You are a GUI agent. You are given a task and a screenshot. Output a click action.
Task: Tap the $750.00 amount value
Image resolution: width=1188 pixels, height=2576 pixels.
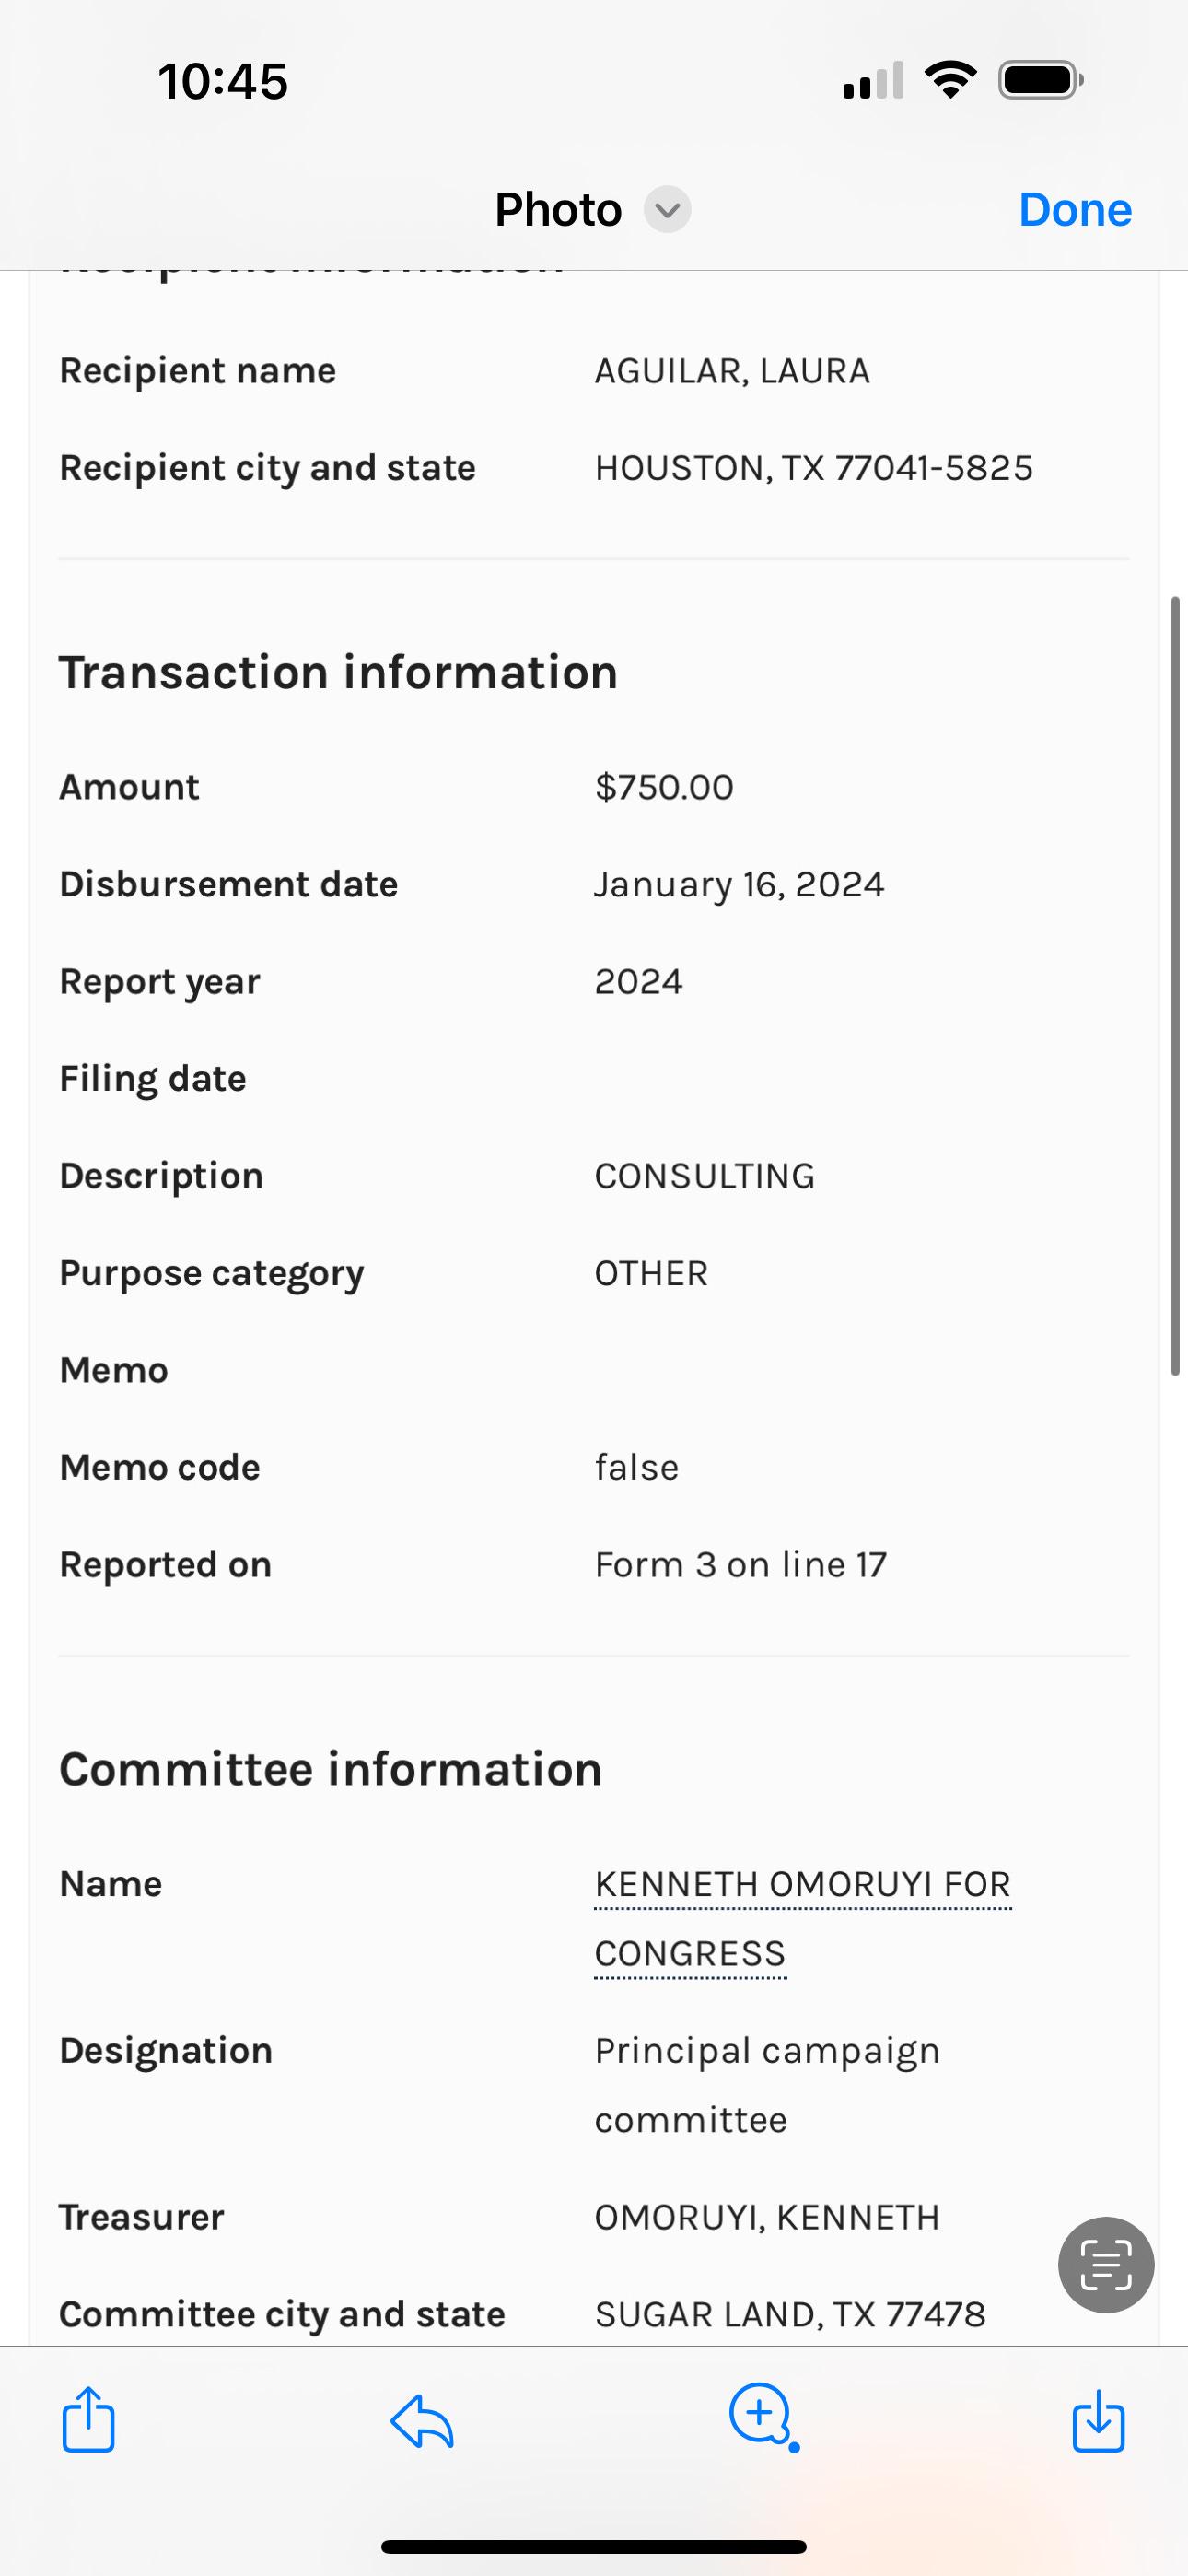(664, 787)
